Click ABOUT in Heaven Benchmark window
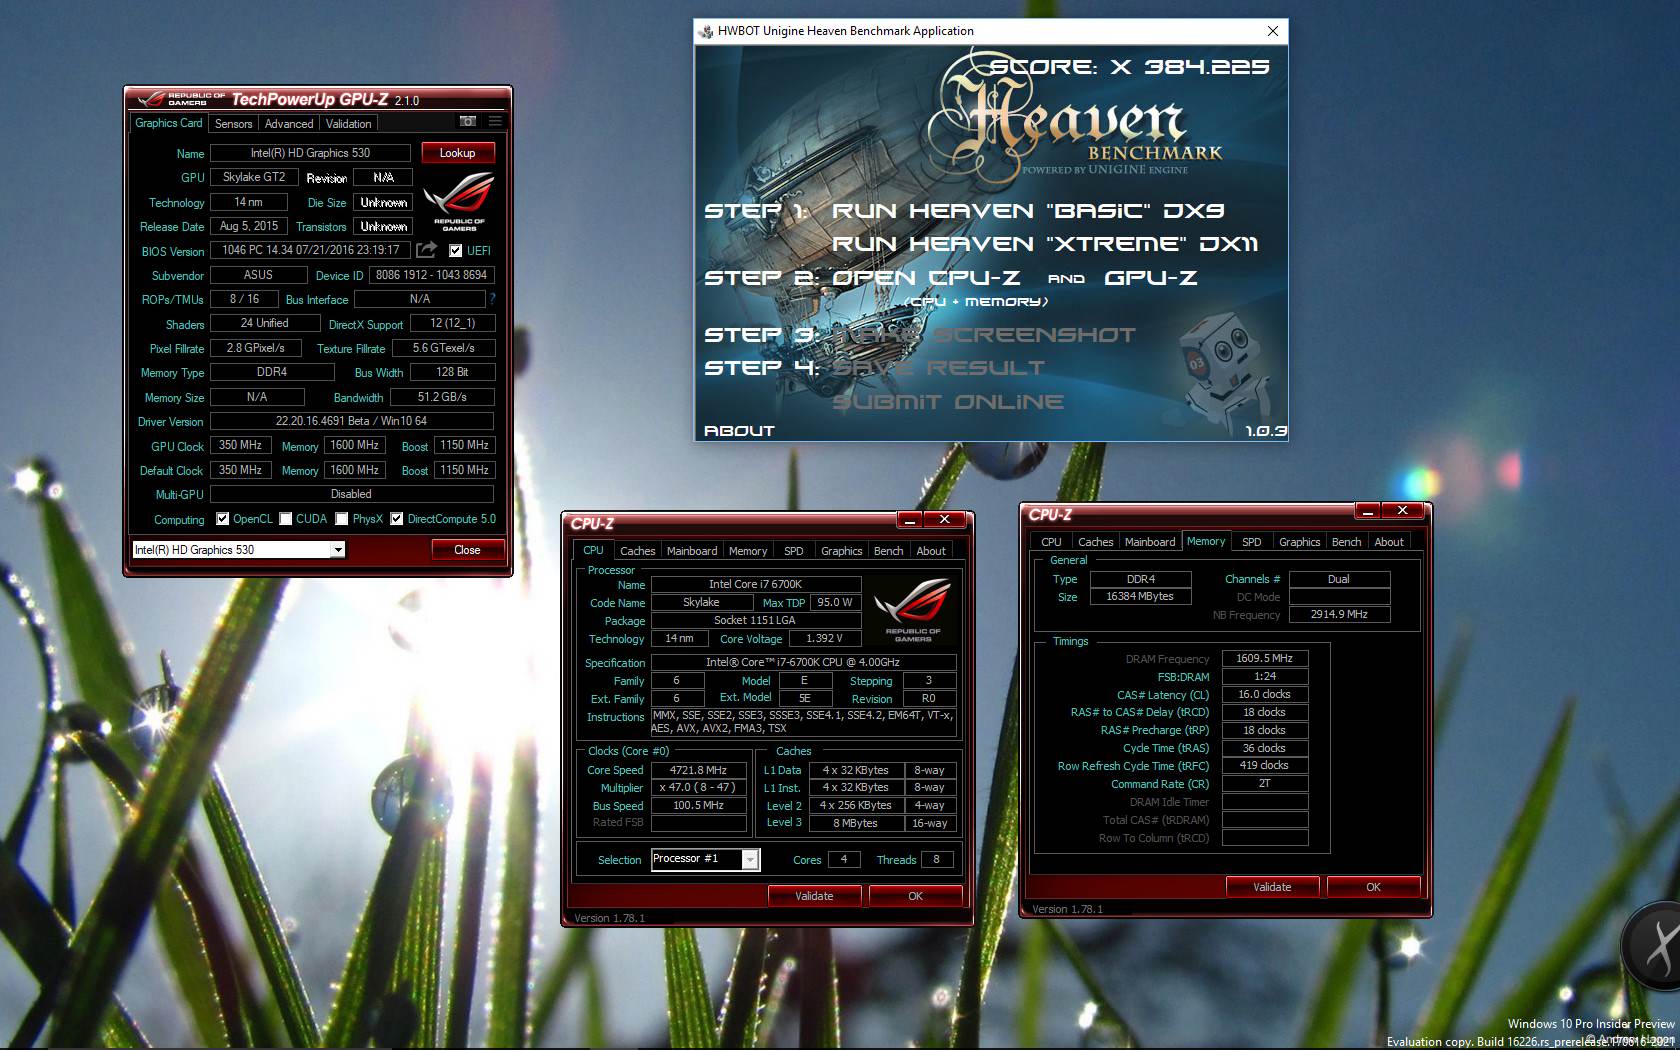The width and height of the screenshot is (1680, 1050). click(x=739, y=431)
